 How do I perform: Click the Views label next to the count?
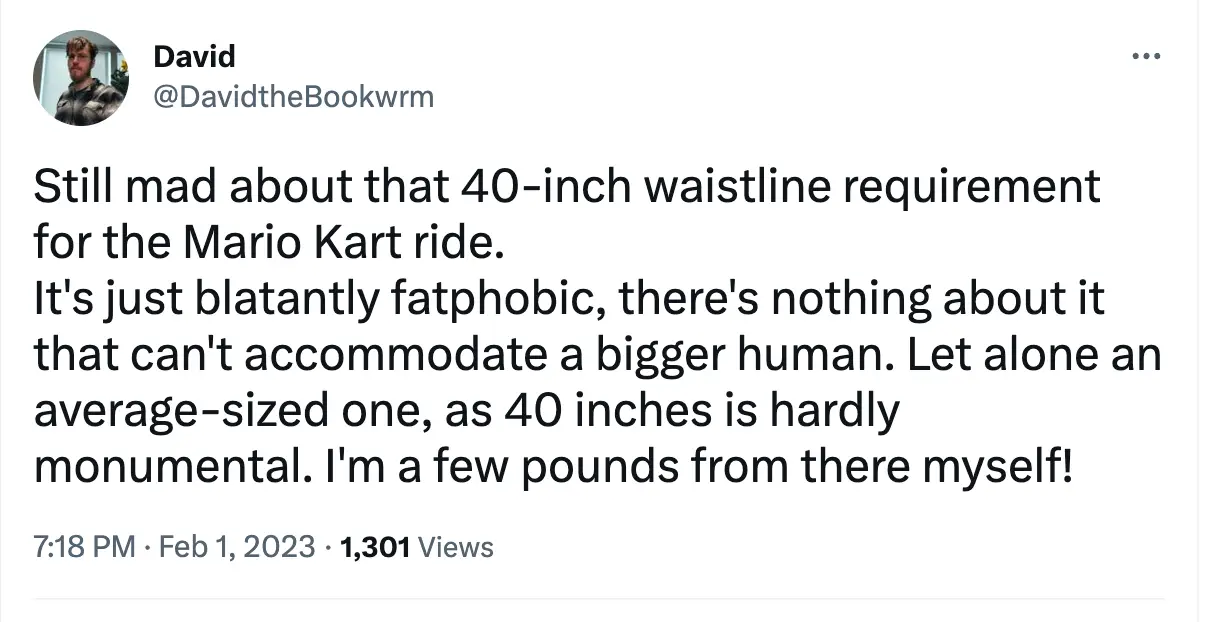pyautogui.click(x=455, y=547)
